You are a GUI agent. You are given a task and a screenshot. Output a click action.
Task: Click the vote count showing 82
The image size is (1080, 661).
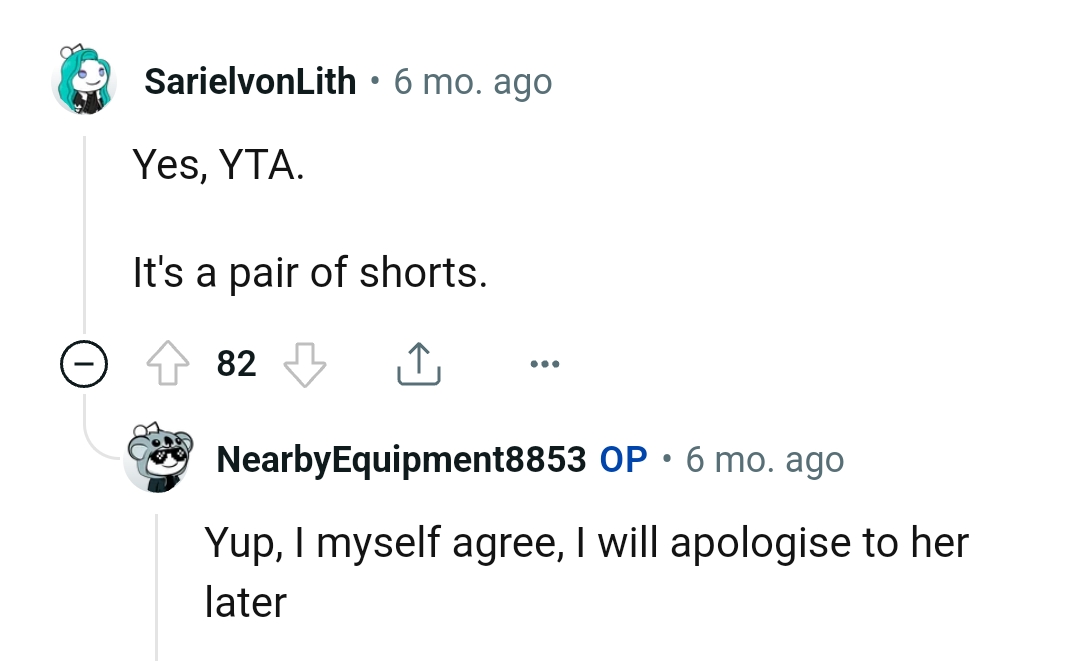[x=235, y=364]
